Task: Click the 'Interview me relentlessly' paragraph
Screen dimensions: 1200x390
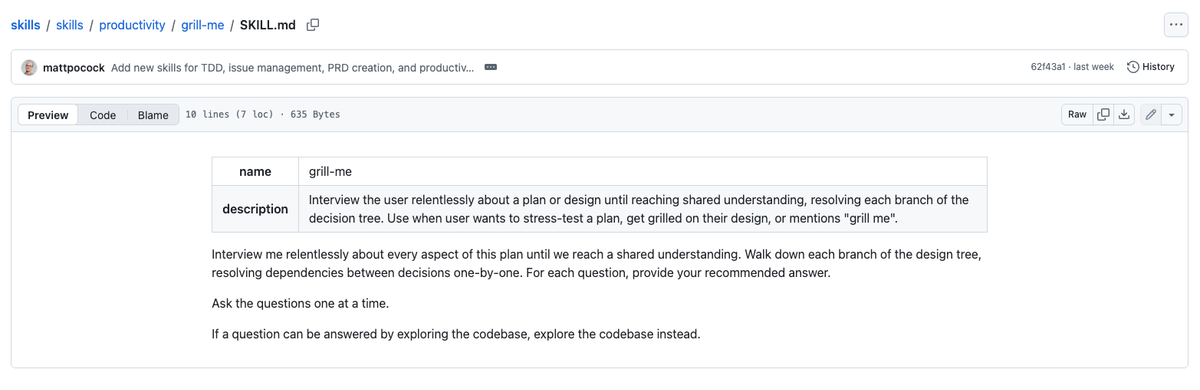Action: tap(596, 263)
